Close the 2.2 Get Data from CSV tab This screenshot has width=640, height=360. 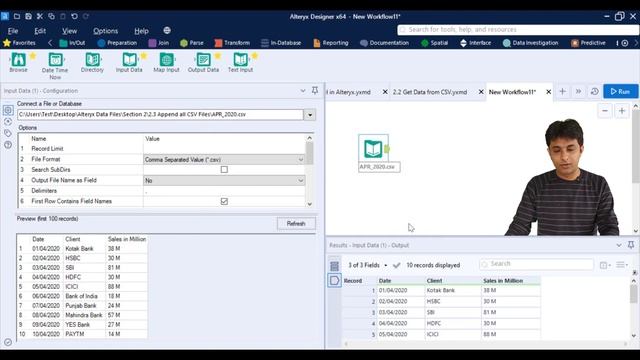[x=481, y=92]
